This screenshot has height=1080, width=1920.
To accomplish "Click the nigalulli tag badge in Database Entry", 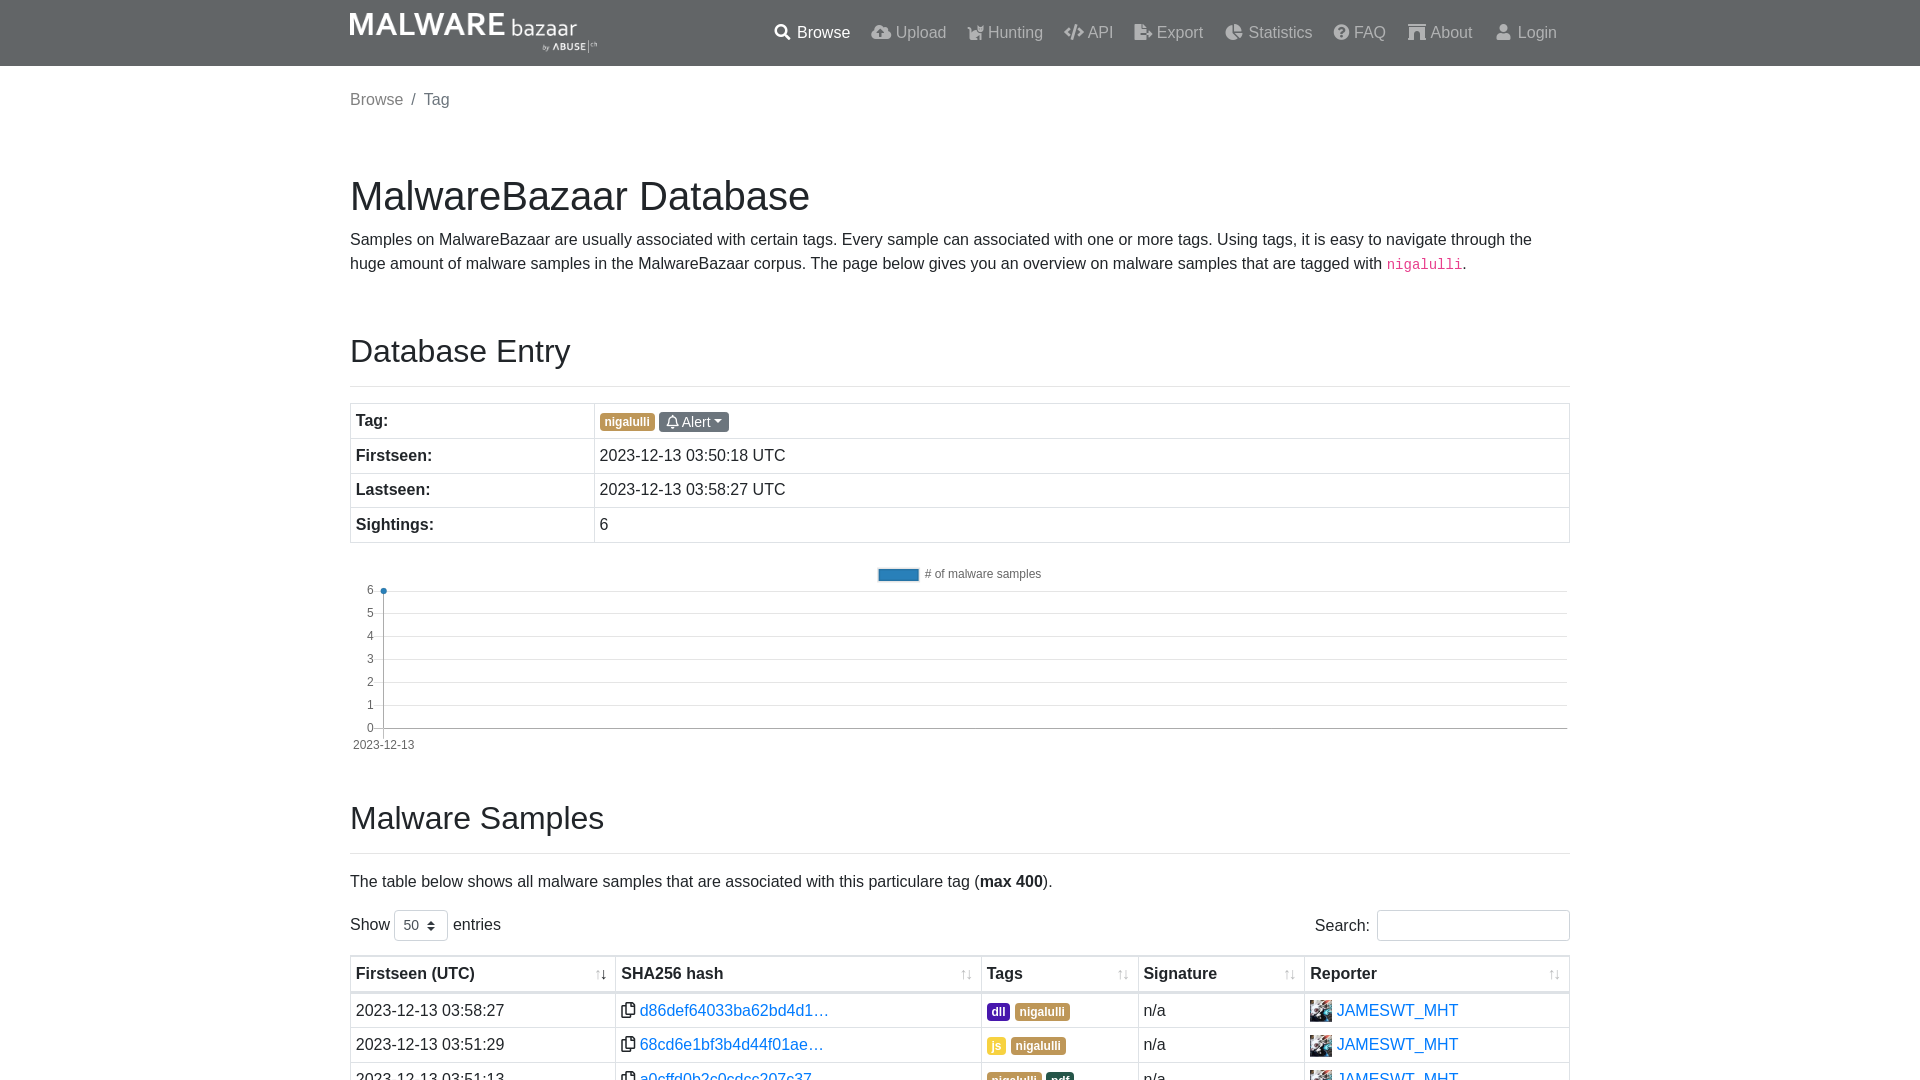I will 627,422.
